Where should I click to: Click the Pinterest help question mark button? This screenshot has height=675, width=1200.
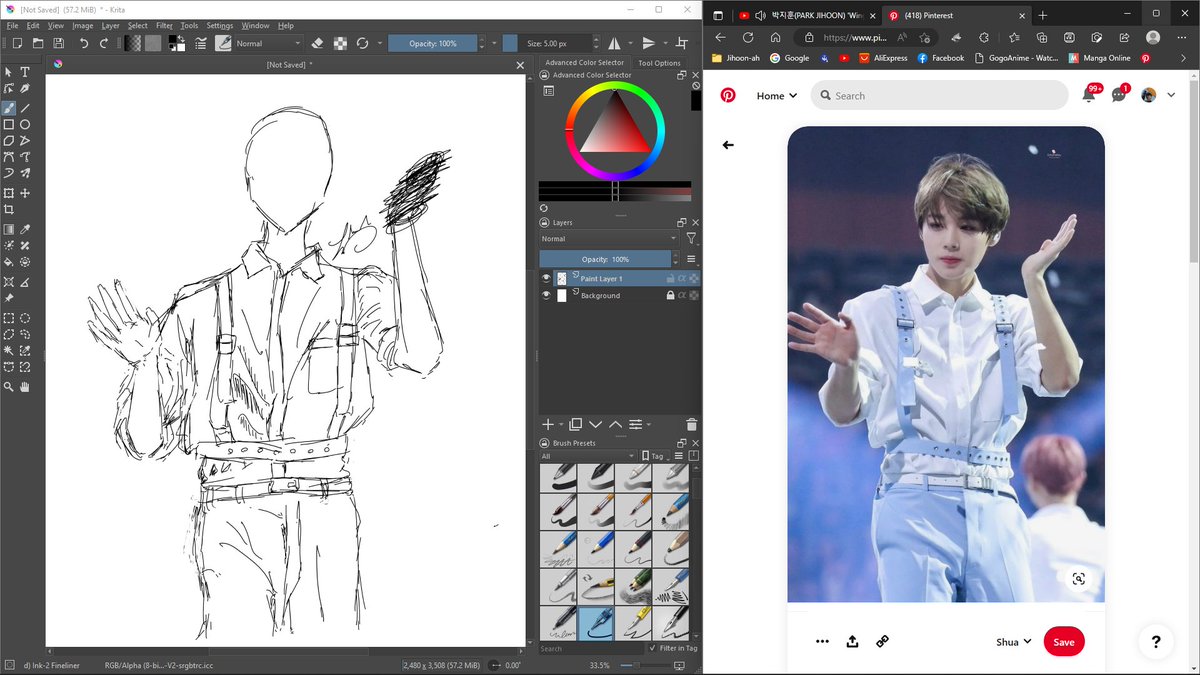click(x=1155, y=642)
